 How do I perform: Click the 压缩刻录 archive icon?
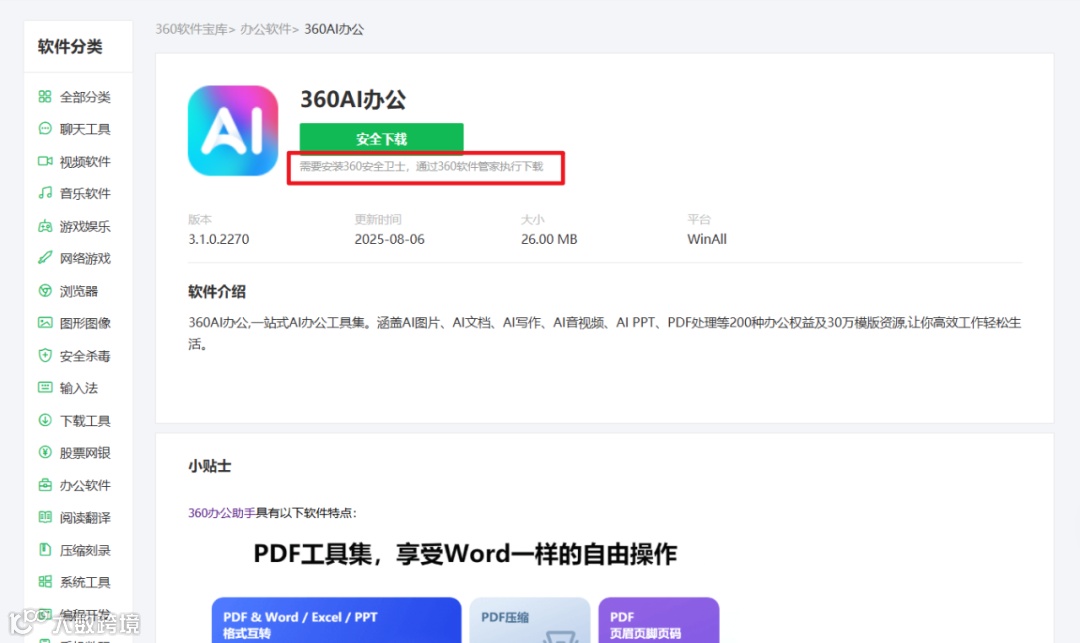pos(45,549)
